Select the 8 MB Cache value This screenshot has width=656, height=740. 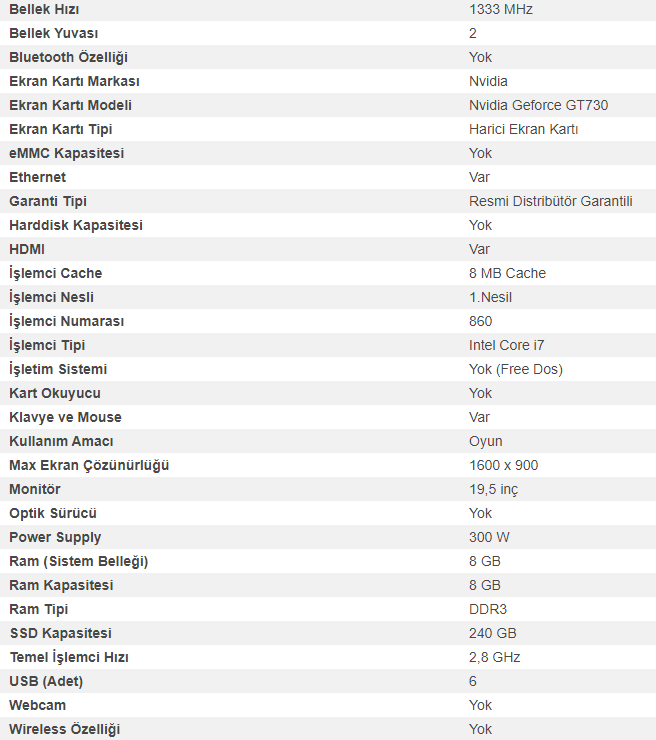pos(507,273)
